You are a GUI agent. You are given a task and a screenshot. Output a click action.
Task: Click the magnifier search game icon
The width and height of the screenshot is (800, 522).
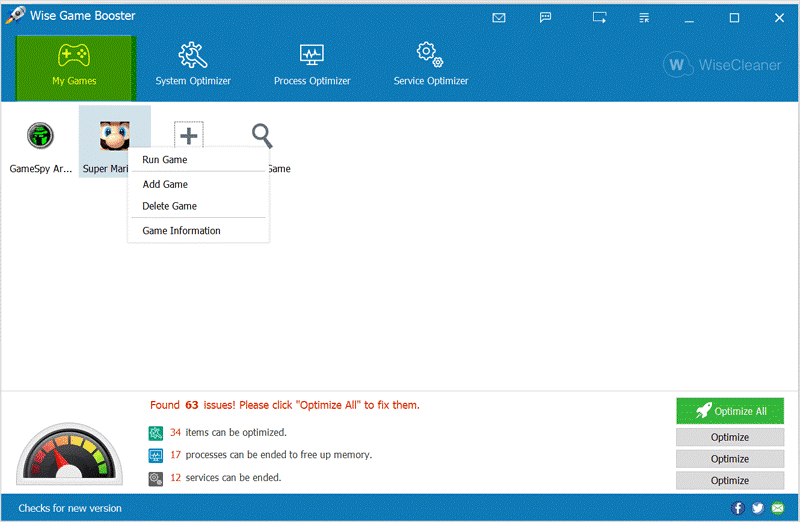pyautogui.click(x=262, y=136)
